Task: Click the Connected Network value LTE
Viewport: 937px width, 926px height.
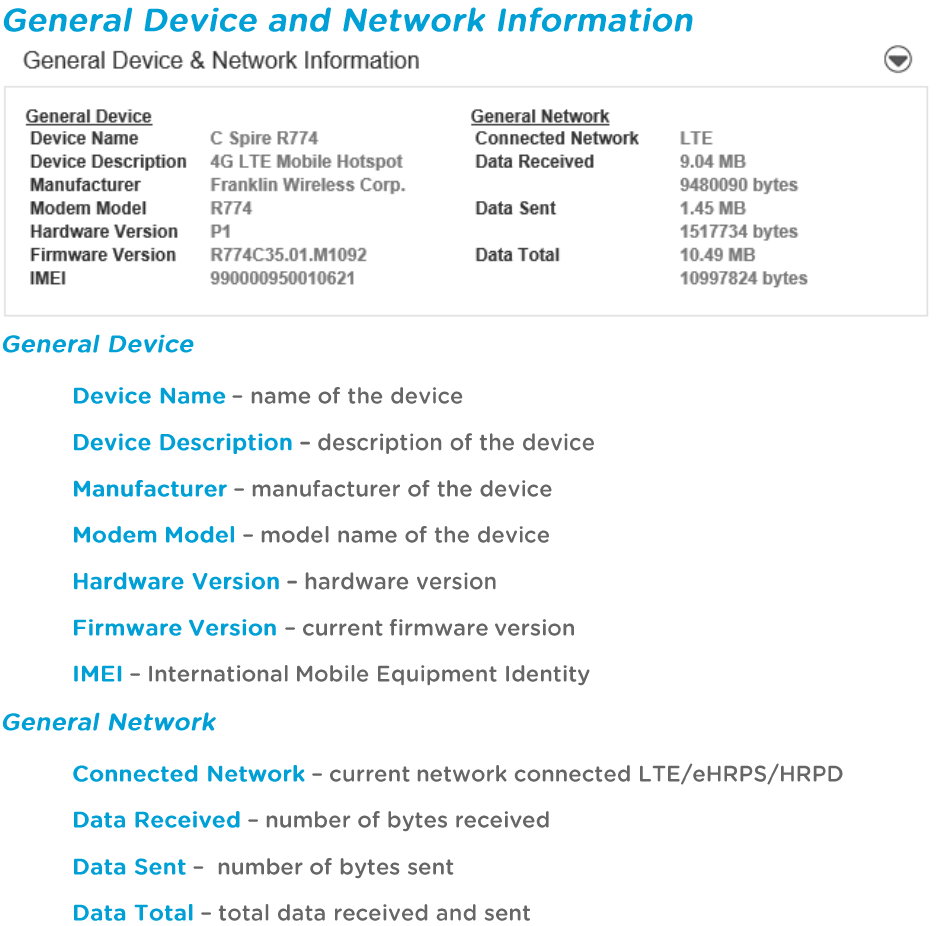Action: click(696, 138)
